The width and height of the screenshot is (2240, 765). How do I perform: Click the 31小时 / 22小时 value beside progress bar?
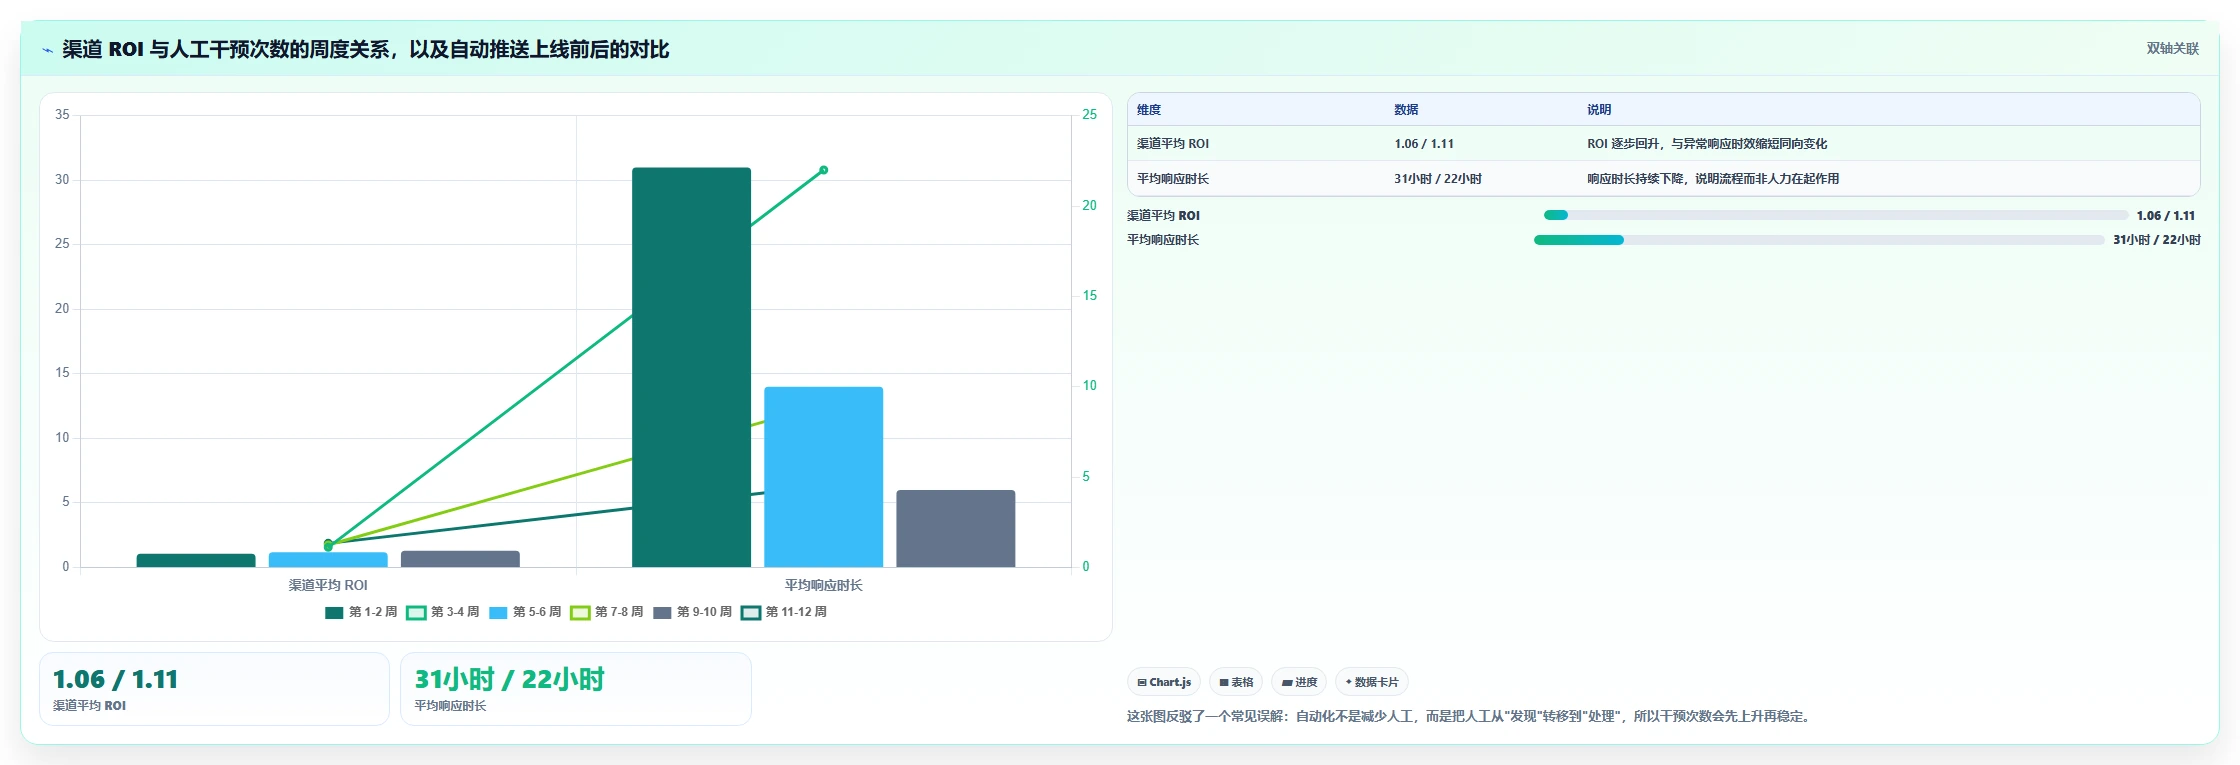click(2157, 240)
